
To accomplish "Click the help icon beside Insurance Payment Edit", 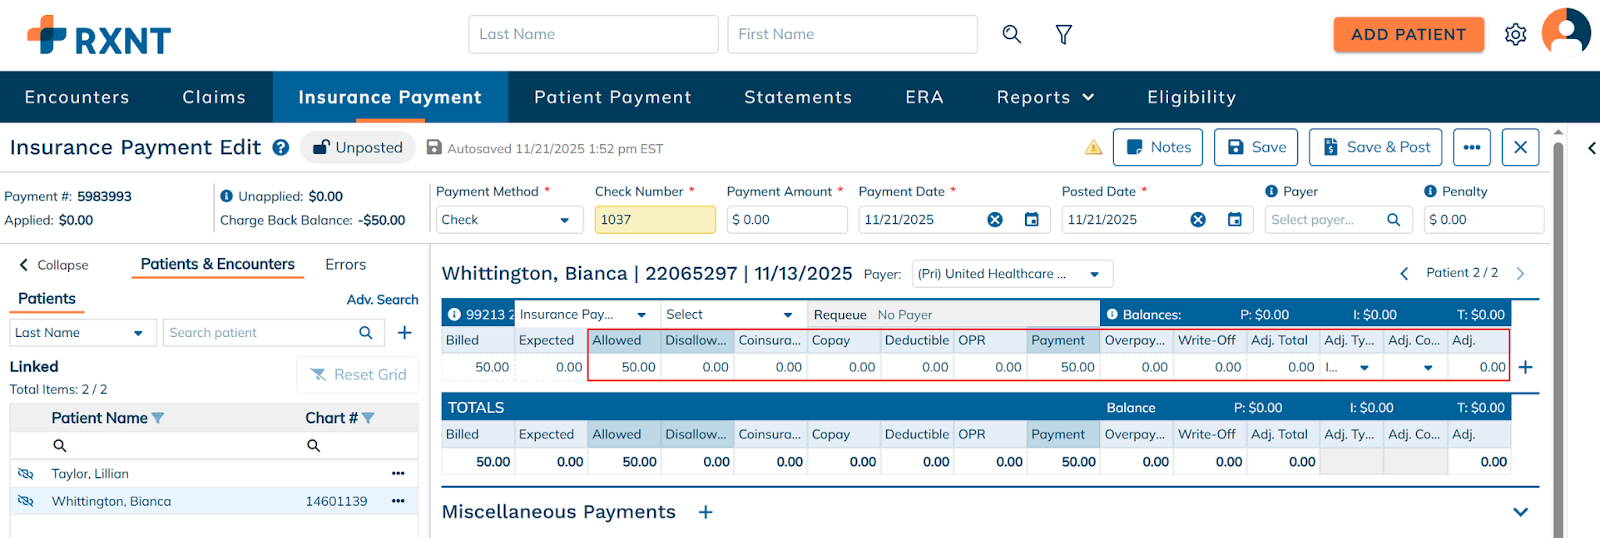I will click(x=281, y=148).
